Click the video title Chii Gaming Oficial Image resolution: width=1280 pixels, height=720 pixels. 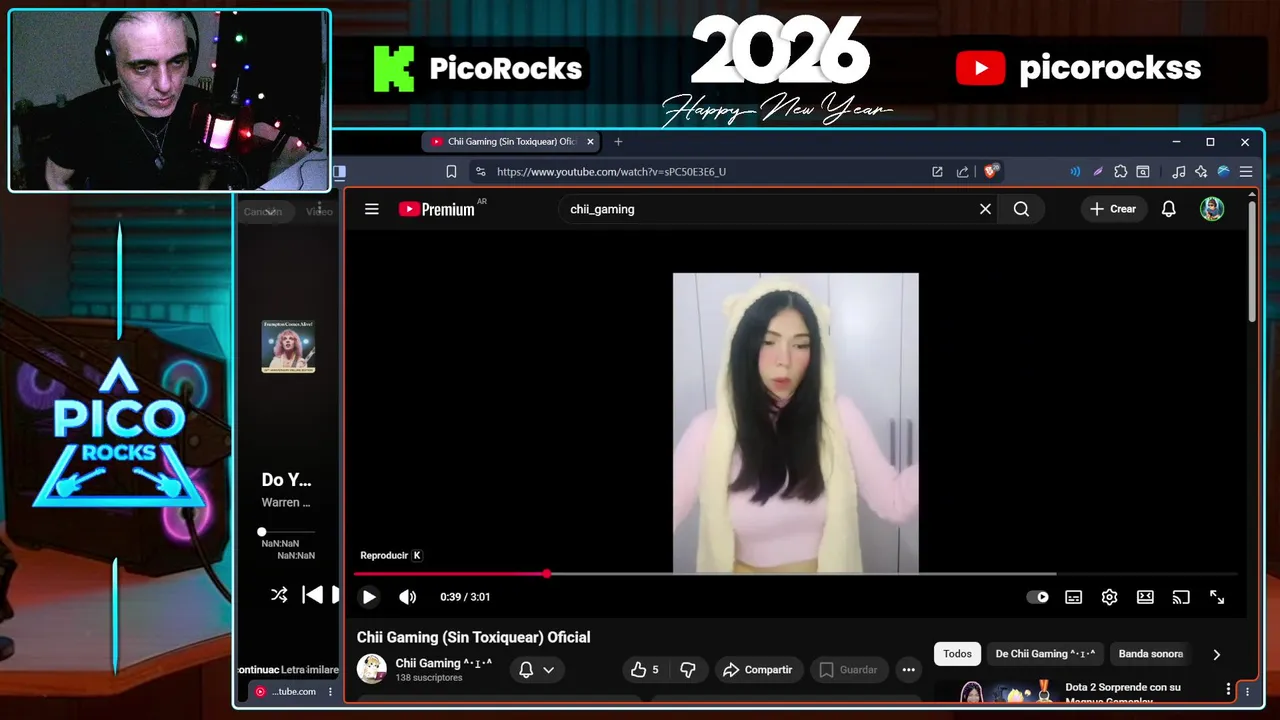coord(474,637)
